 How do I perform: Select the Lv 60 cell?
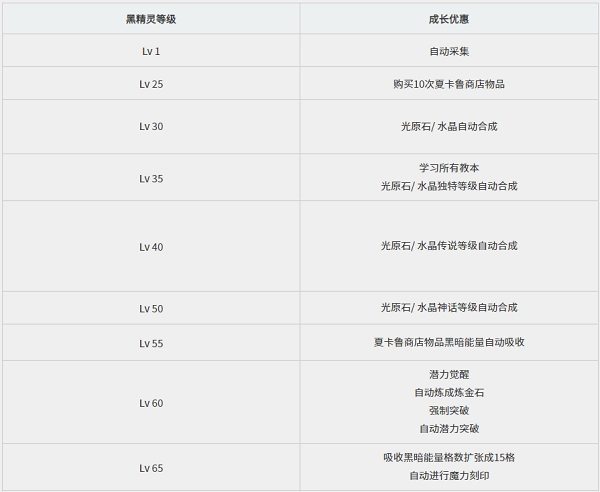click(x=151, y=402)
